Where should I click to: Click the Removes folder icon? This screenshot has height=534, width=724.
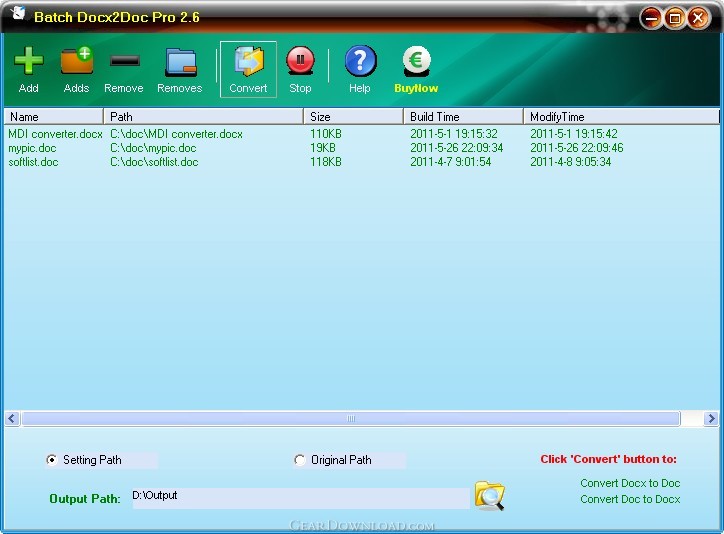(x=181, y=62)
